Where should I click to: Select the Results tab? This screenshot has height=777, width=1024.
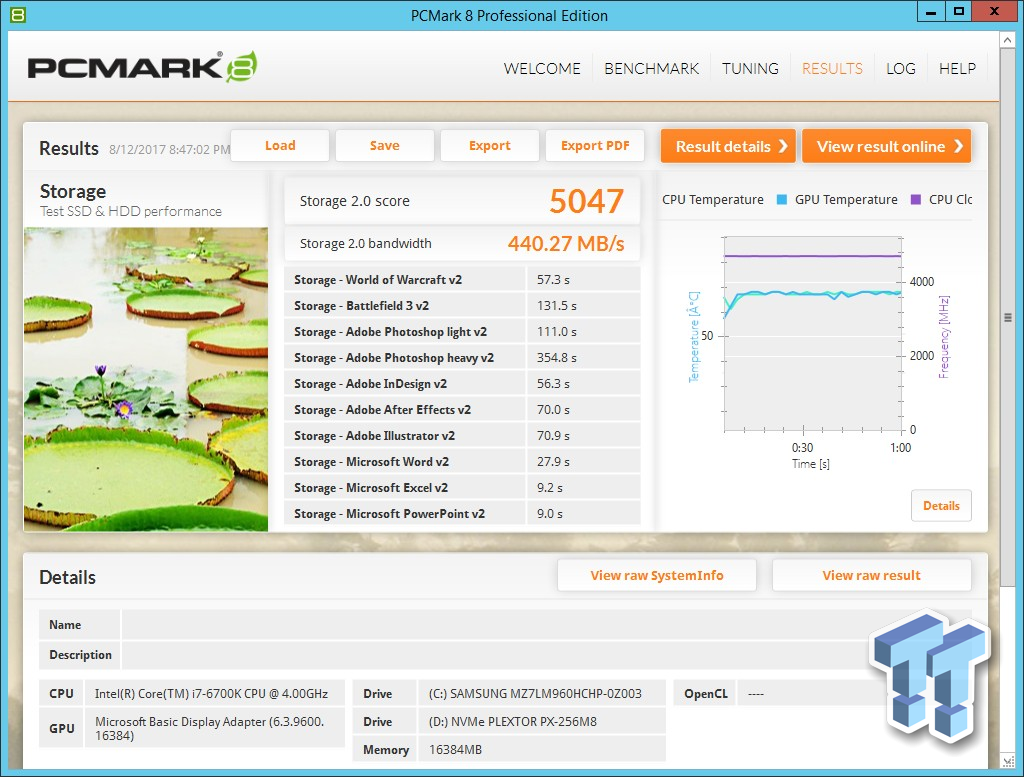point(832,69)
